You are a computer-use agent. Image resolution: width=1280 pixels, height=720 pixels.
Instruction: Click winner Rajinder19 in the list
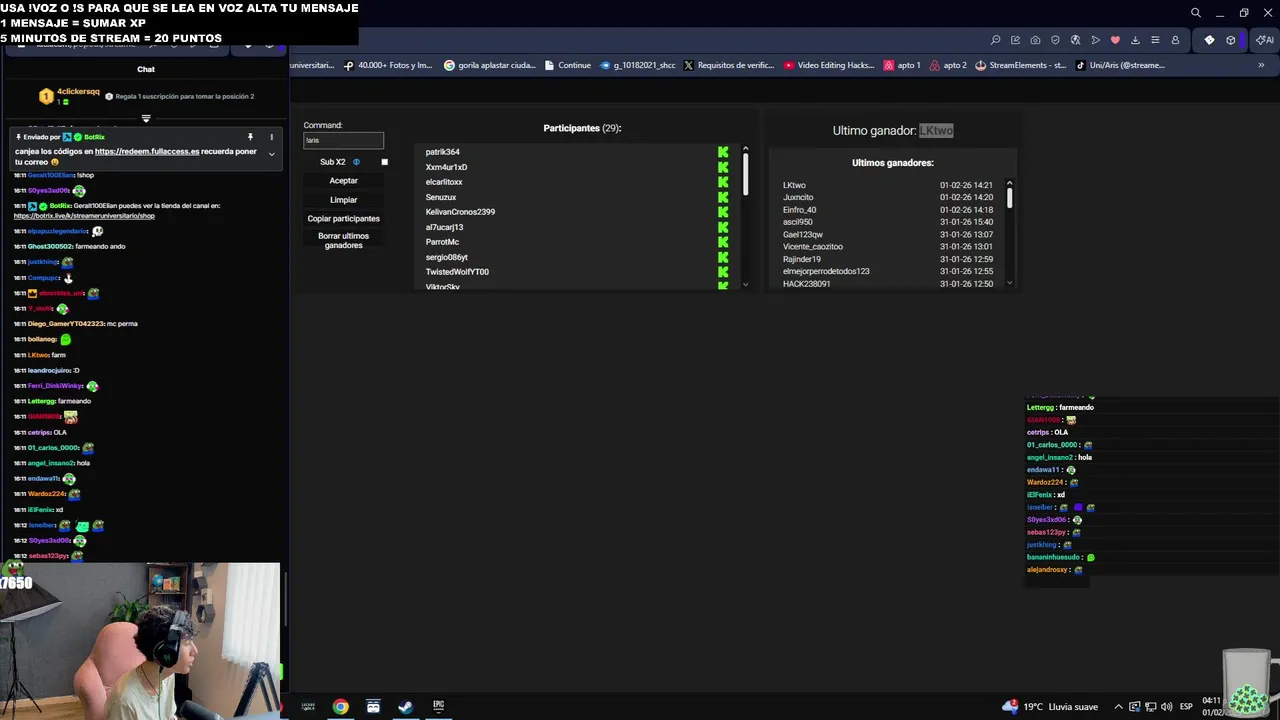pyautogui.click(x=802, y=259)
